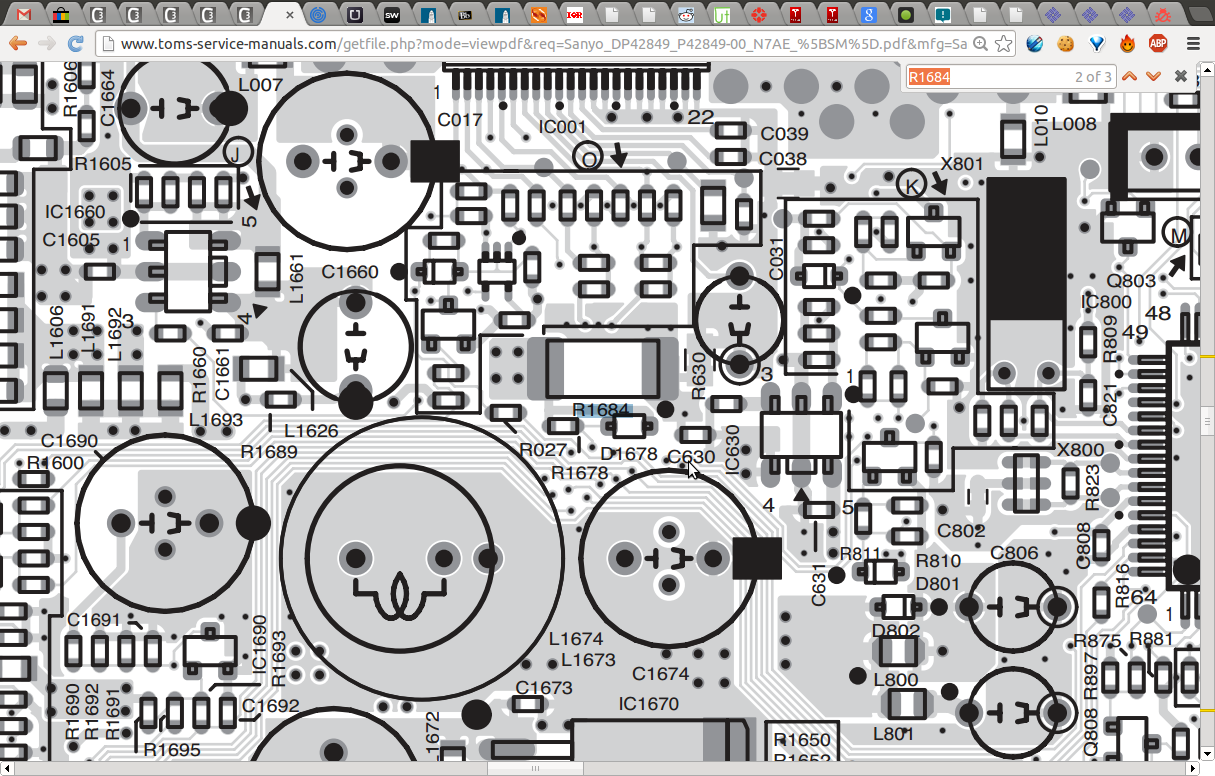Click the R027 label
Screen dimensions: 1215x776
point(543,450)
